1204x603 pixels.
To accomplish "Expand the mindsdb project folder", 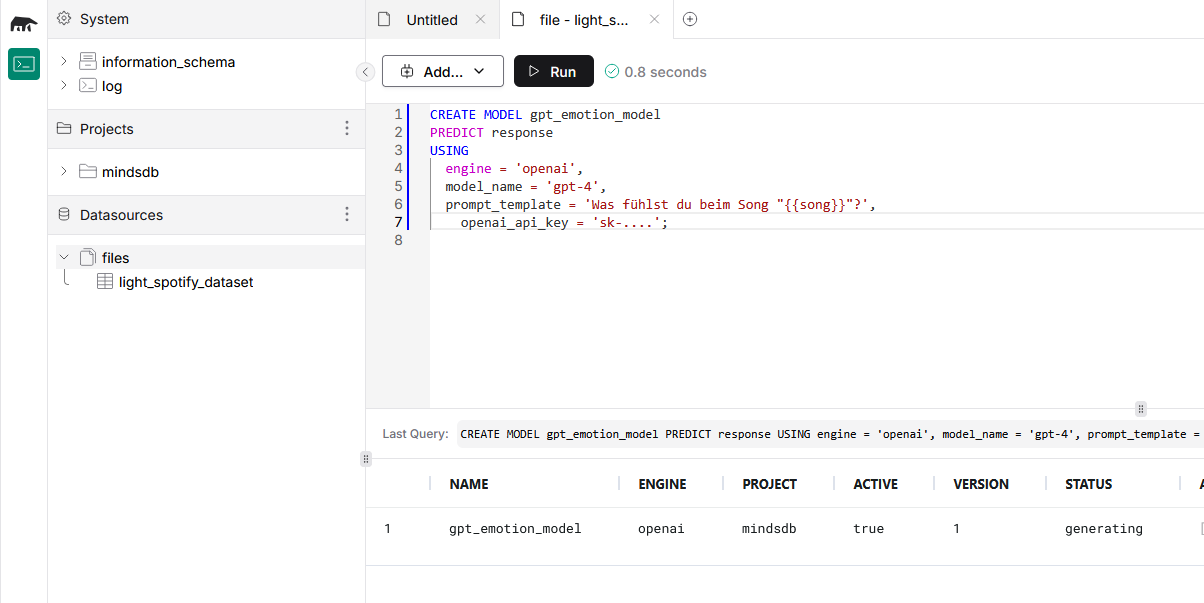I will point(64,171).
